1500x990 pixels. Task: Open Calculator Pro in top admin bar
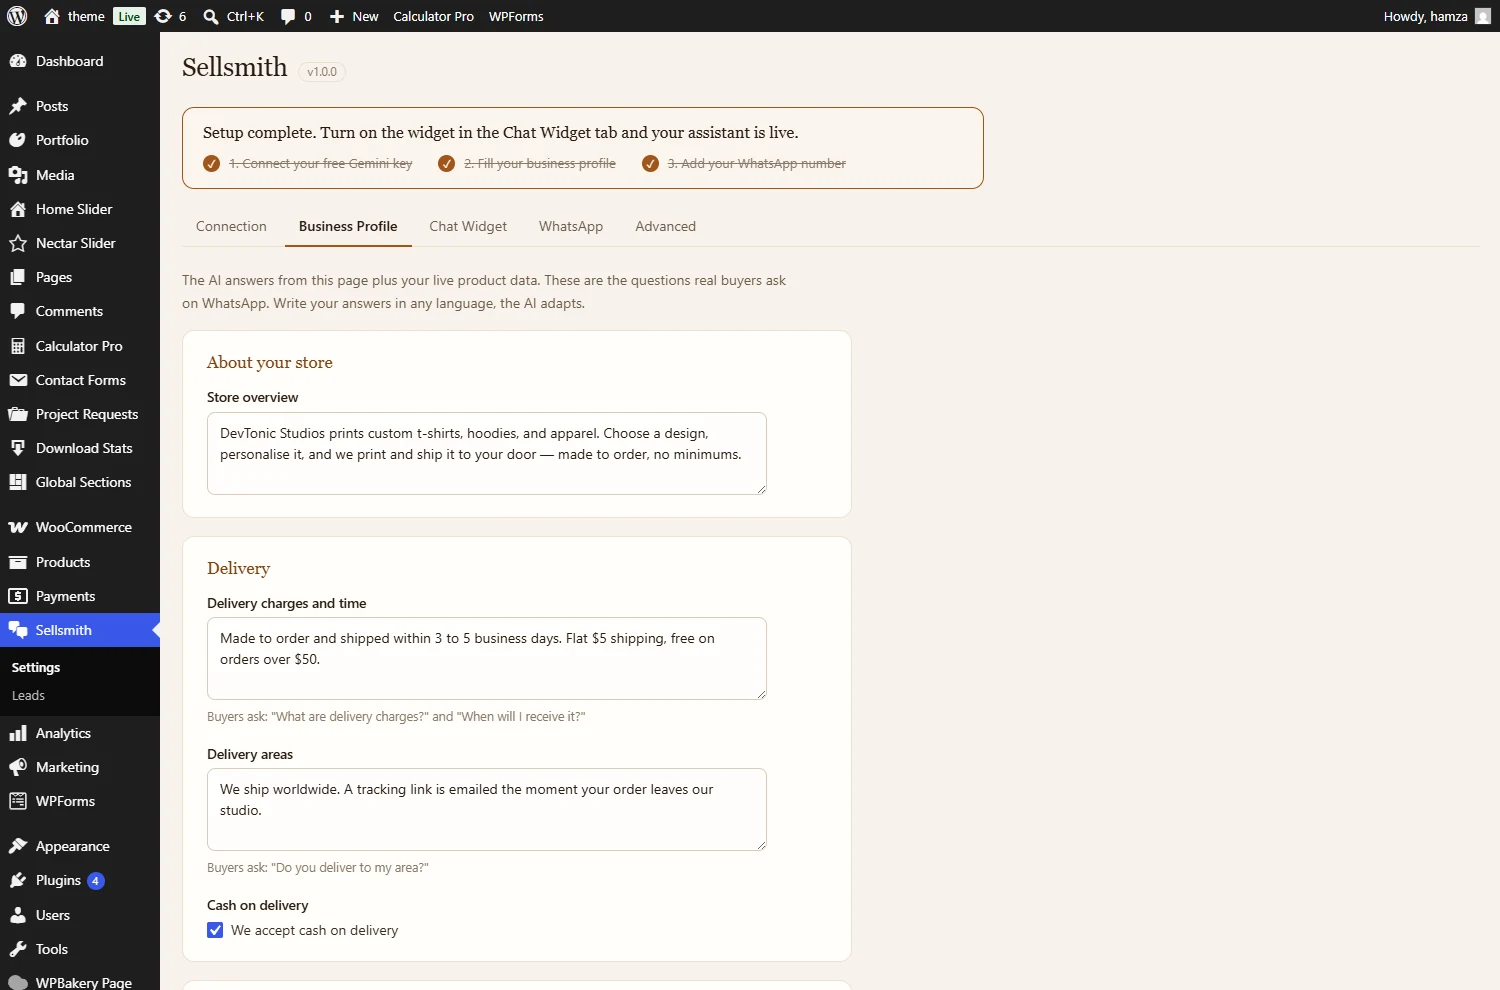pos(433,16)
